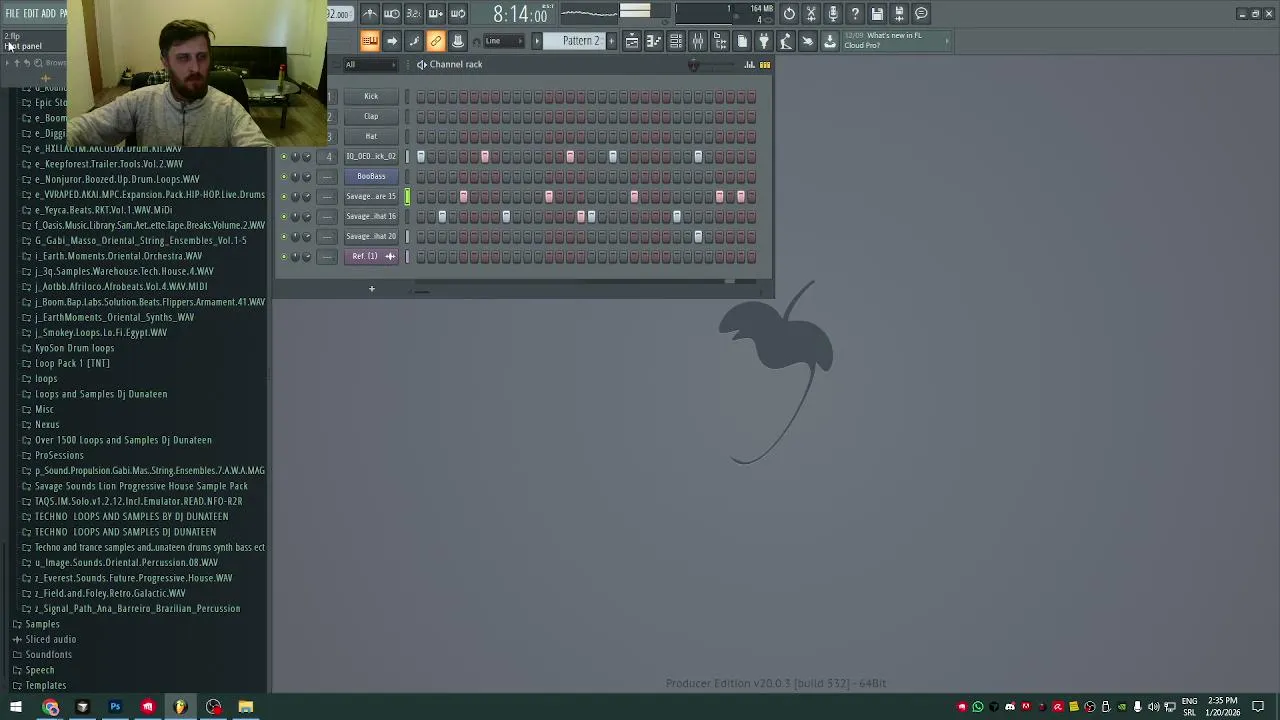
Task: Open KyoSon Drum loops folder
Action: [74, 348]
